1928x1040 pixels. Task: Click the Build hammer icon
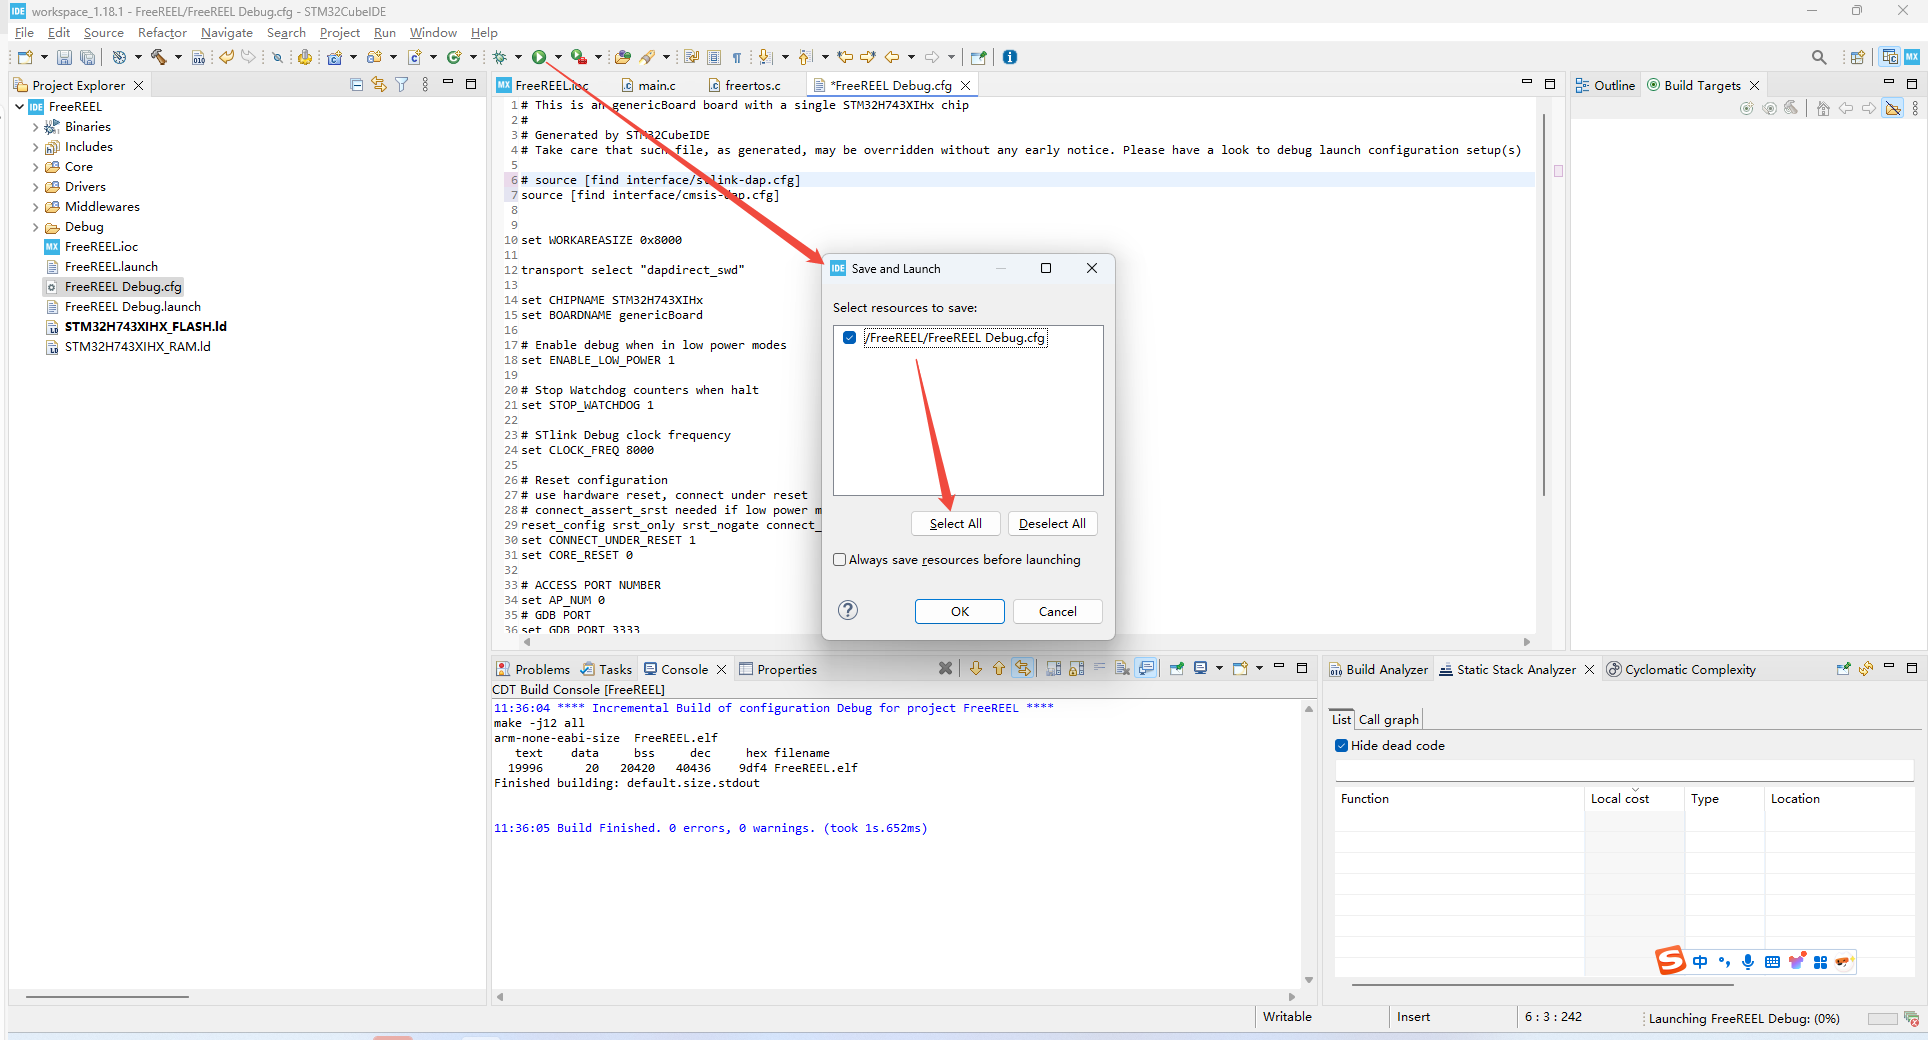point(158,57)
